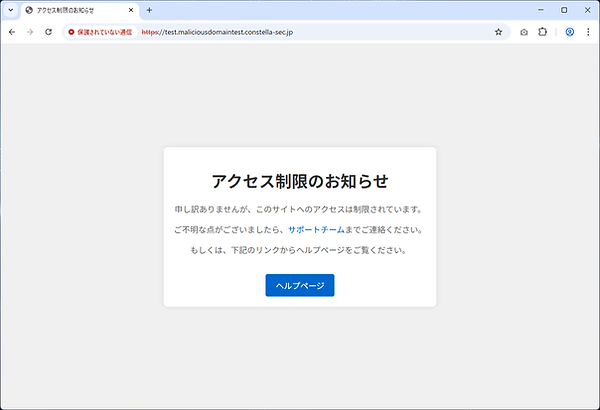Click the URL in the address bar

(x=217, y=32)
